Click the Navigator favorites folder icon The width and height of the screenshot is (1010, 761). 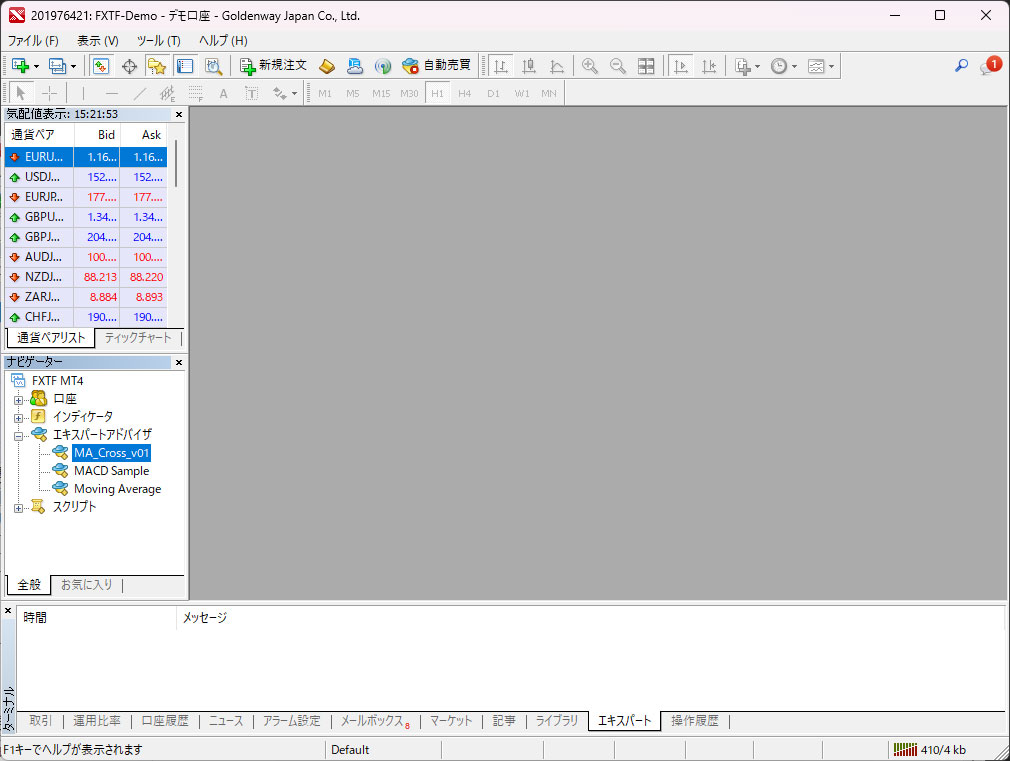(x=157, y=66)
